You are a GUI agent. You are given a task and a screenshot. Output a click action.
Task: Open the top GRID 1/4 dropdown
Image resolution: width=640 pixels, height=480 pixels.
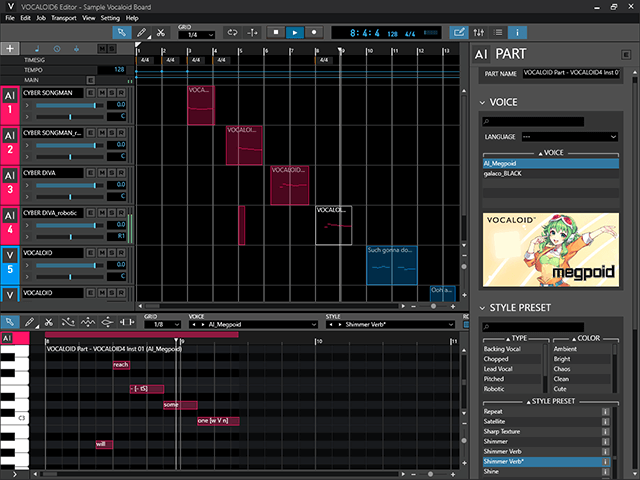[196, 35]
